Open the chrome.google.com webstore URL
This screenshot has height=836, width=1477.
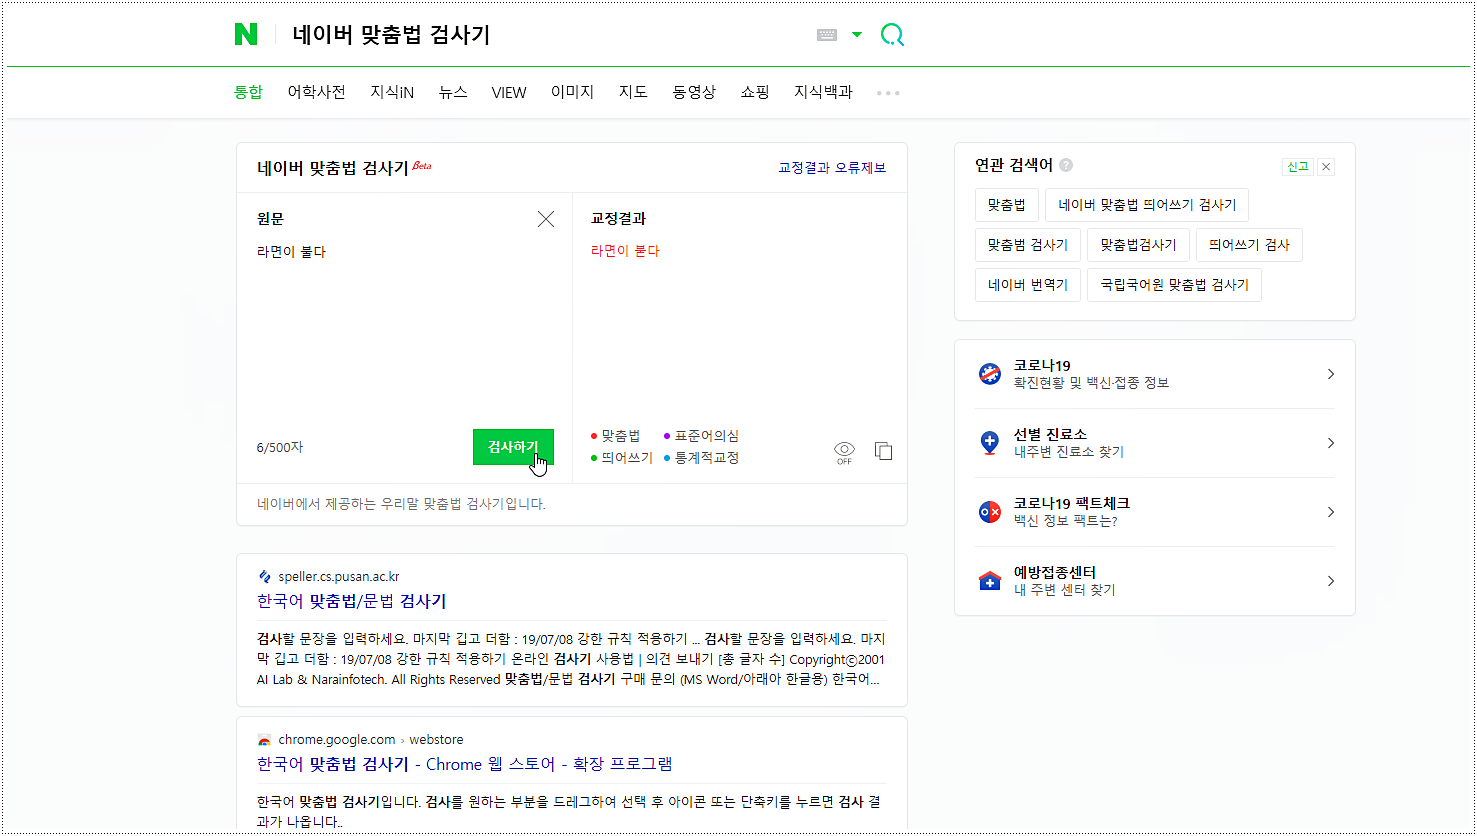coord(371,740)
